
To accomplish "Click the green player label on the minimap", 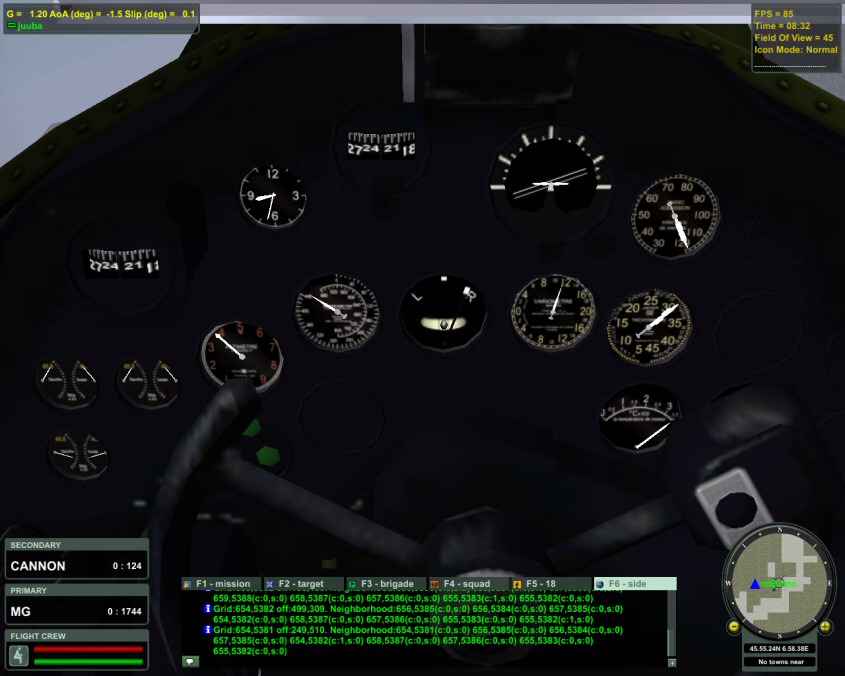I will 779,584.
